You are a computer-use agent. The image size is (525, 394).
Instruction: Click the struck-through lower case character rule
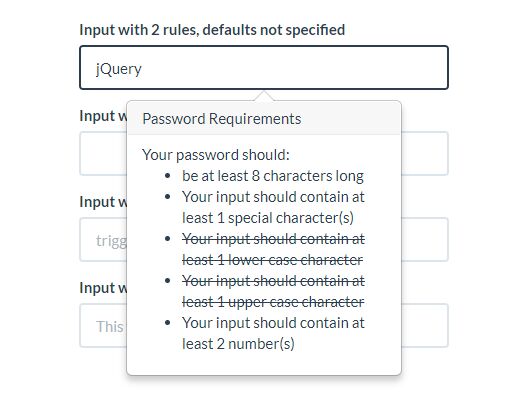(273, 249)
